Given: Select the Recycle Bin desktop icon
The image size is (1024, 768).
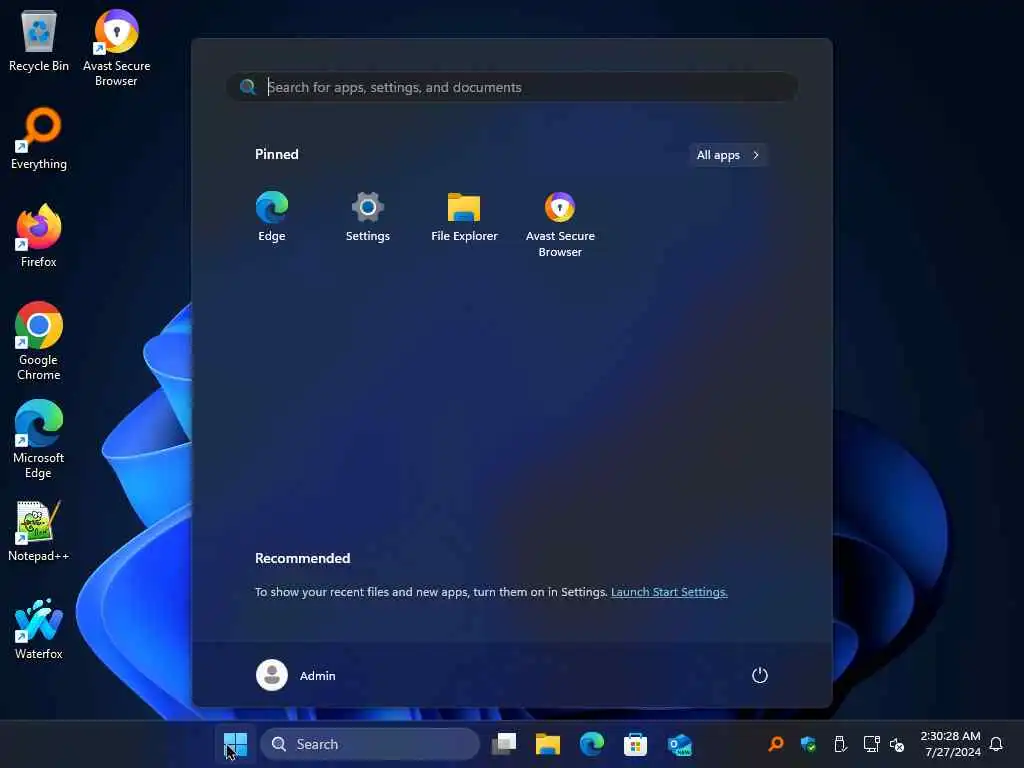Looking at the screenshot, I should [x=39, y=41].
